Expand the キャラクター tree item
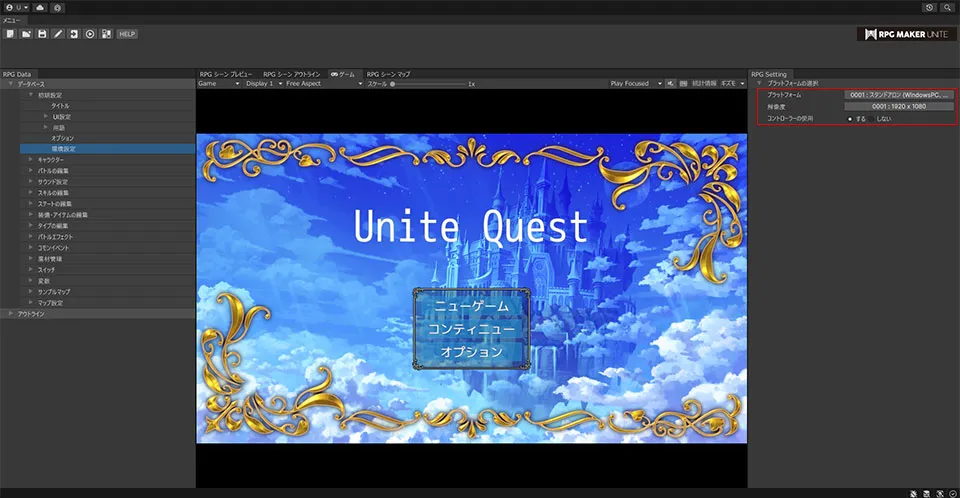The width and height of the screenshot is (960, 498). 31,160
